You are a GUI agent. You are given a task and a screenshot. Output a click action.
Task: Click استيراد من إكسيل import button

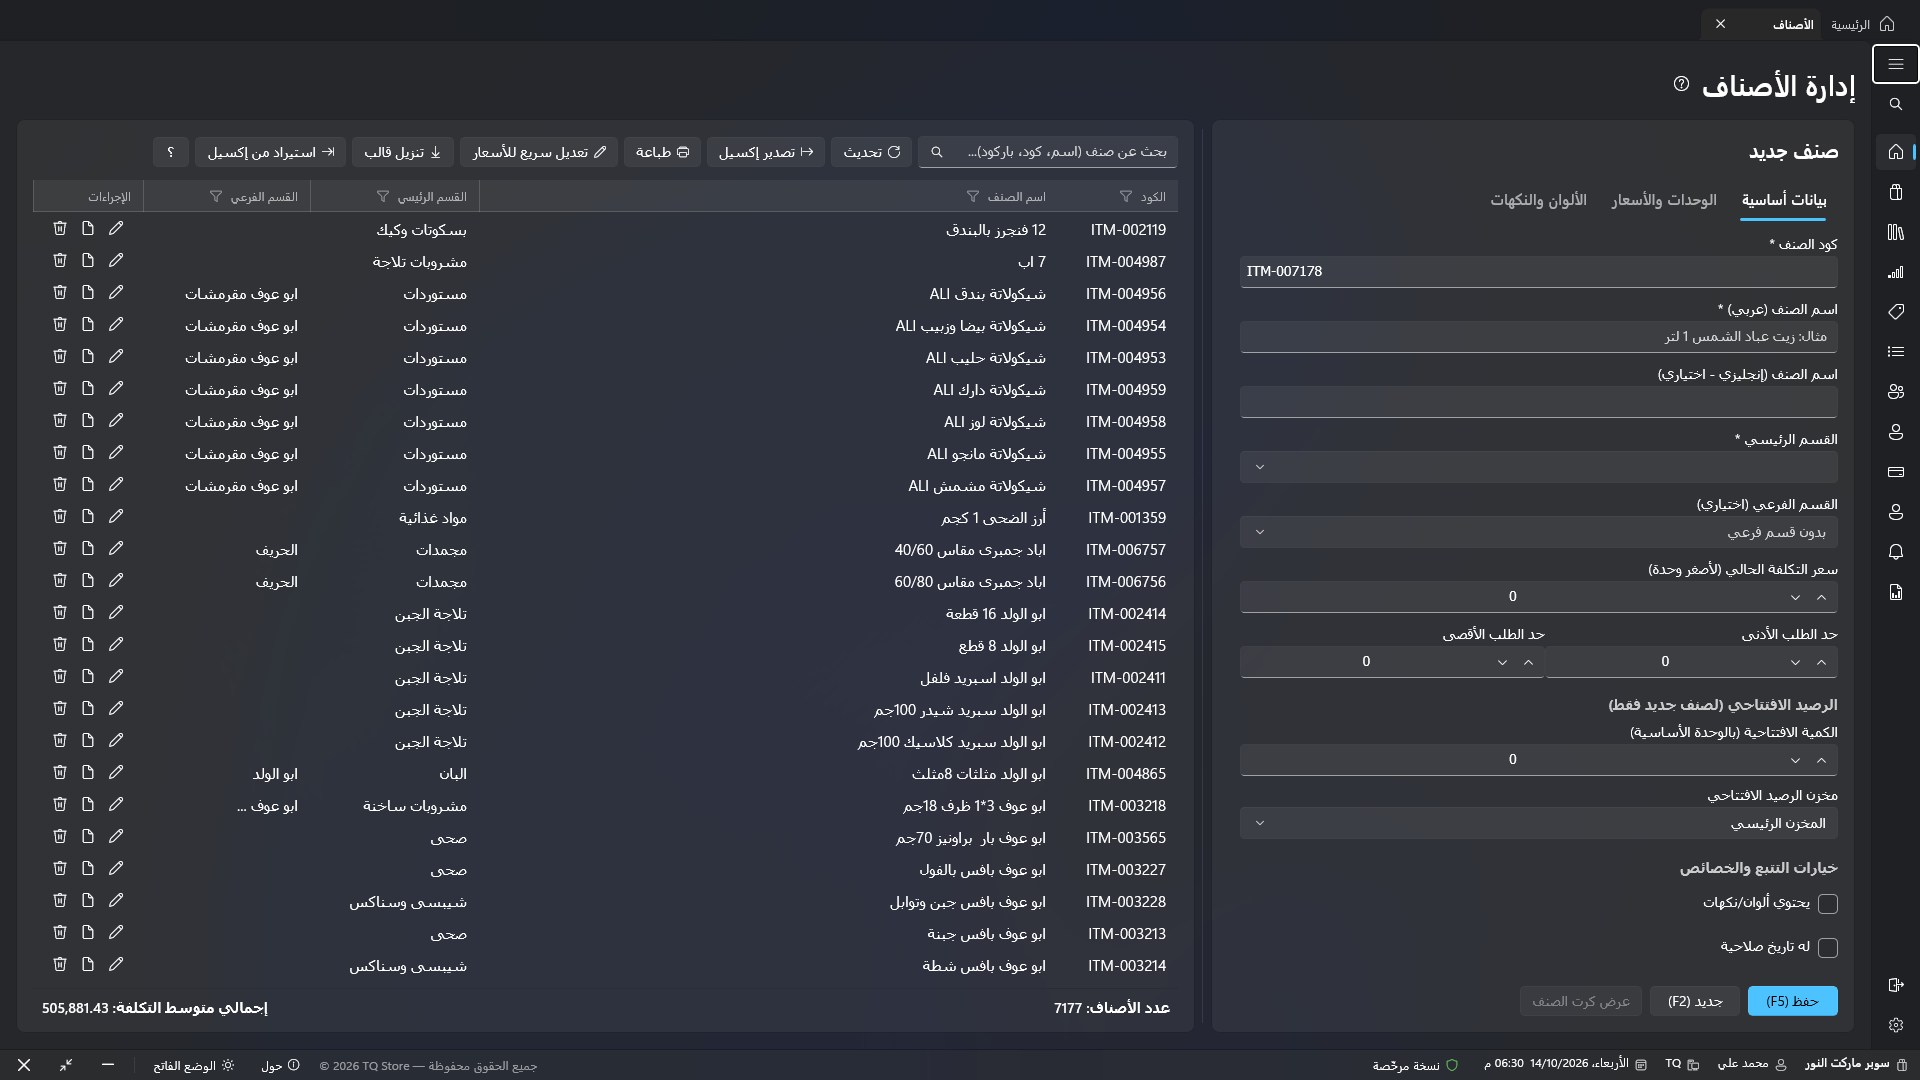coord(271,152)
